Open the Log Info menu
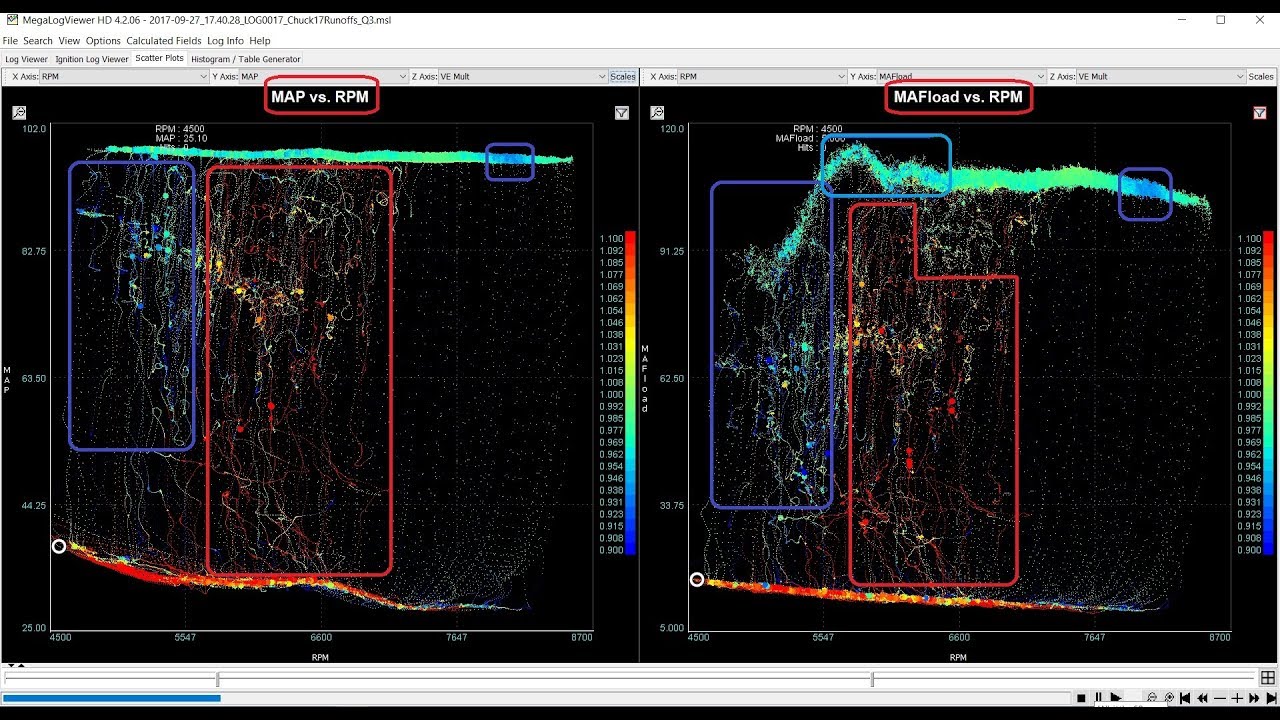The image size is (1280, 720). click(x=225, y=41)
